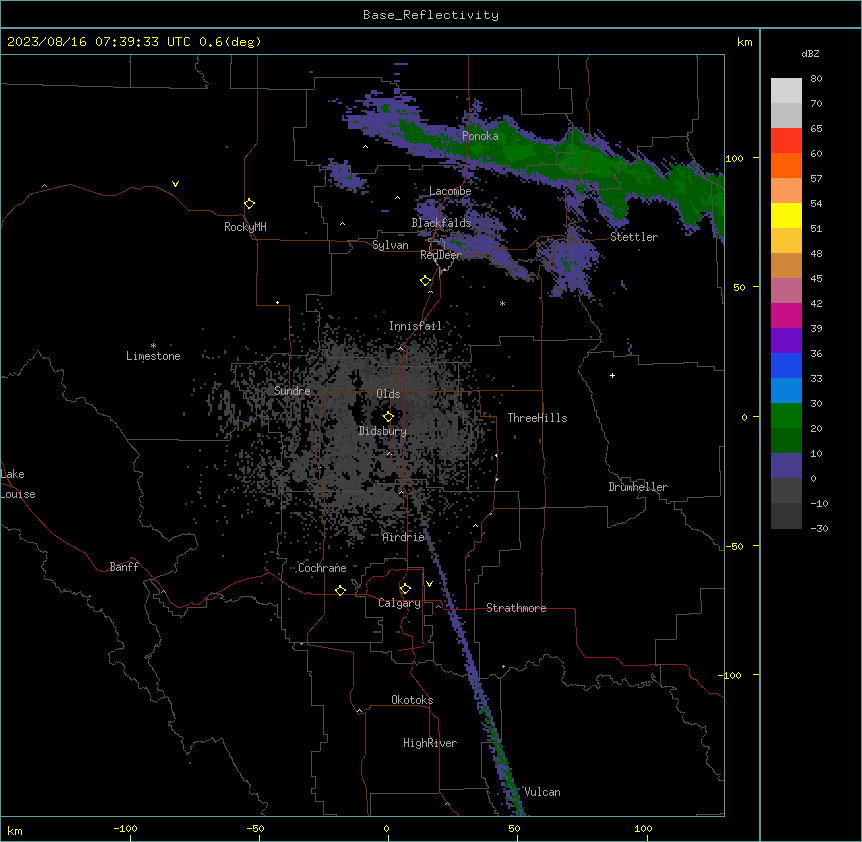This screenshot has height=842, width=862.
Task: Click the 0 tick on bottom km axis
Action: click(x=386, y=828)
